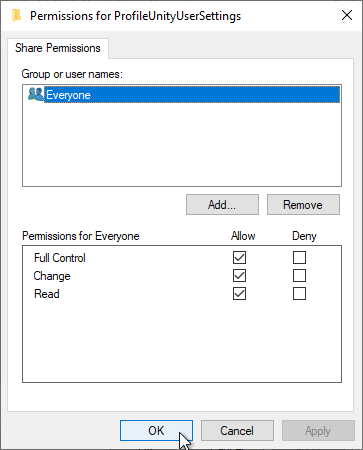363x450 pixels.
Task: Click the 'Group or user names:' label
Action: click(72, 74)
